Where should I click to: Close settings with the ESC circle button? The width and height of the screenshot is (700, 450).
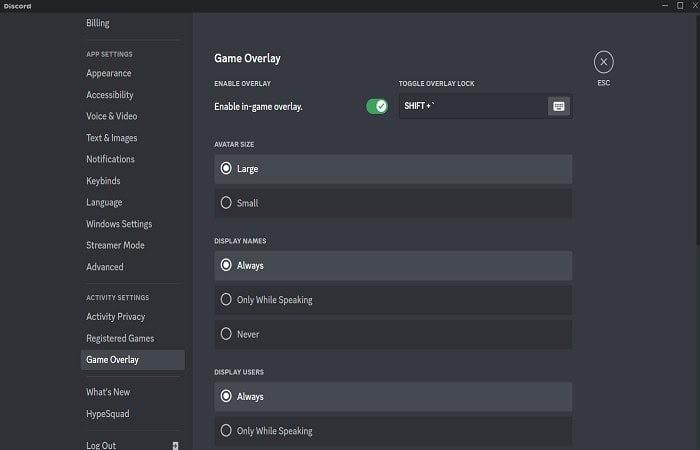click(x=604, y=62)
